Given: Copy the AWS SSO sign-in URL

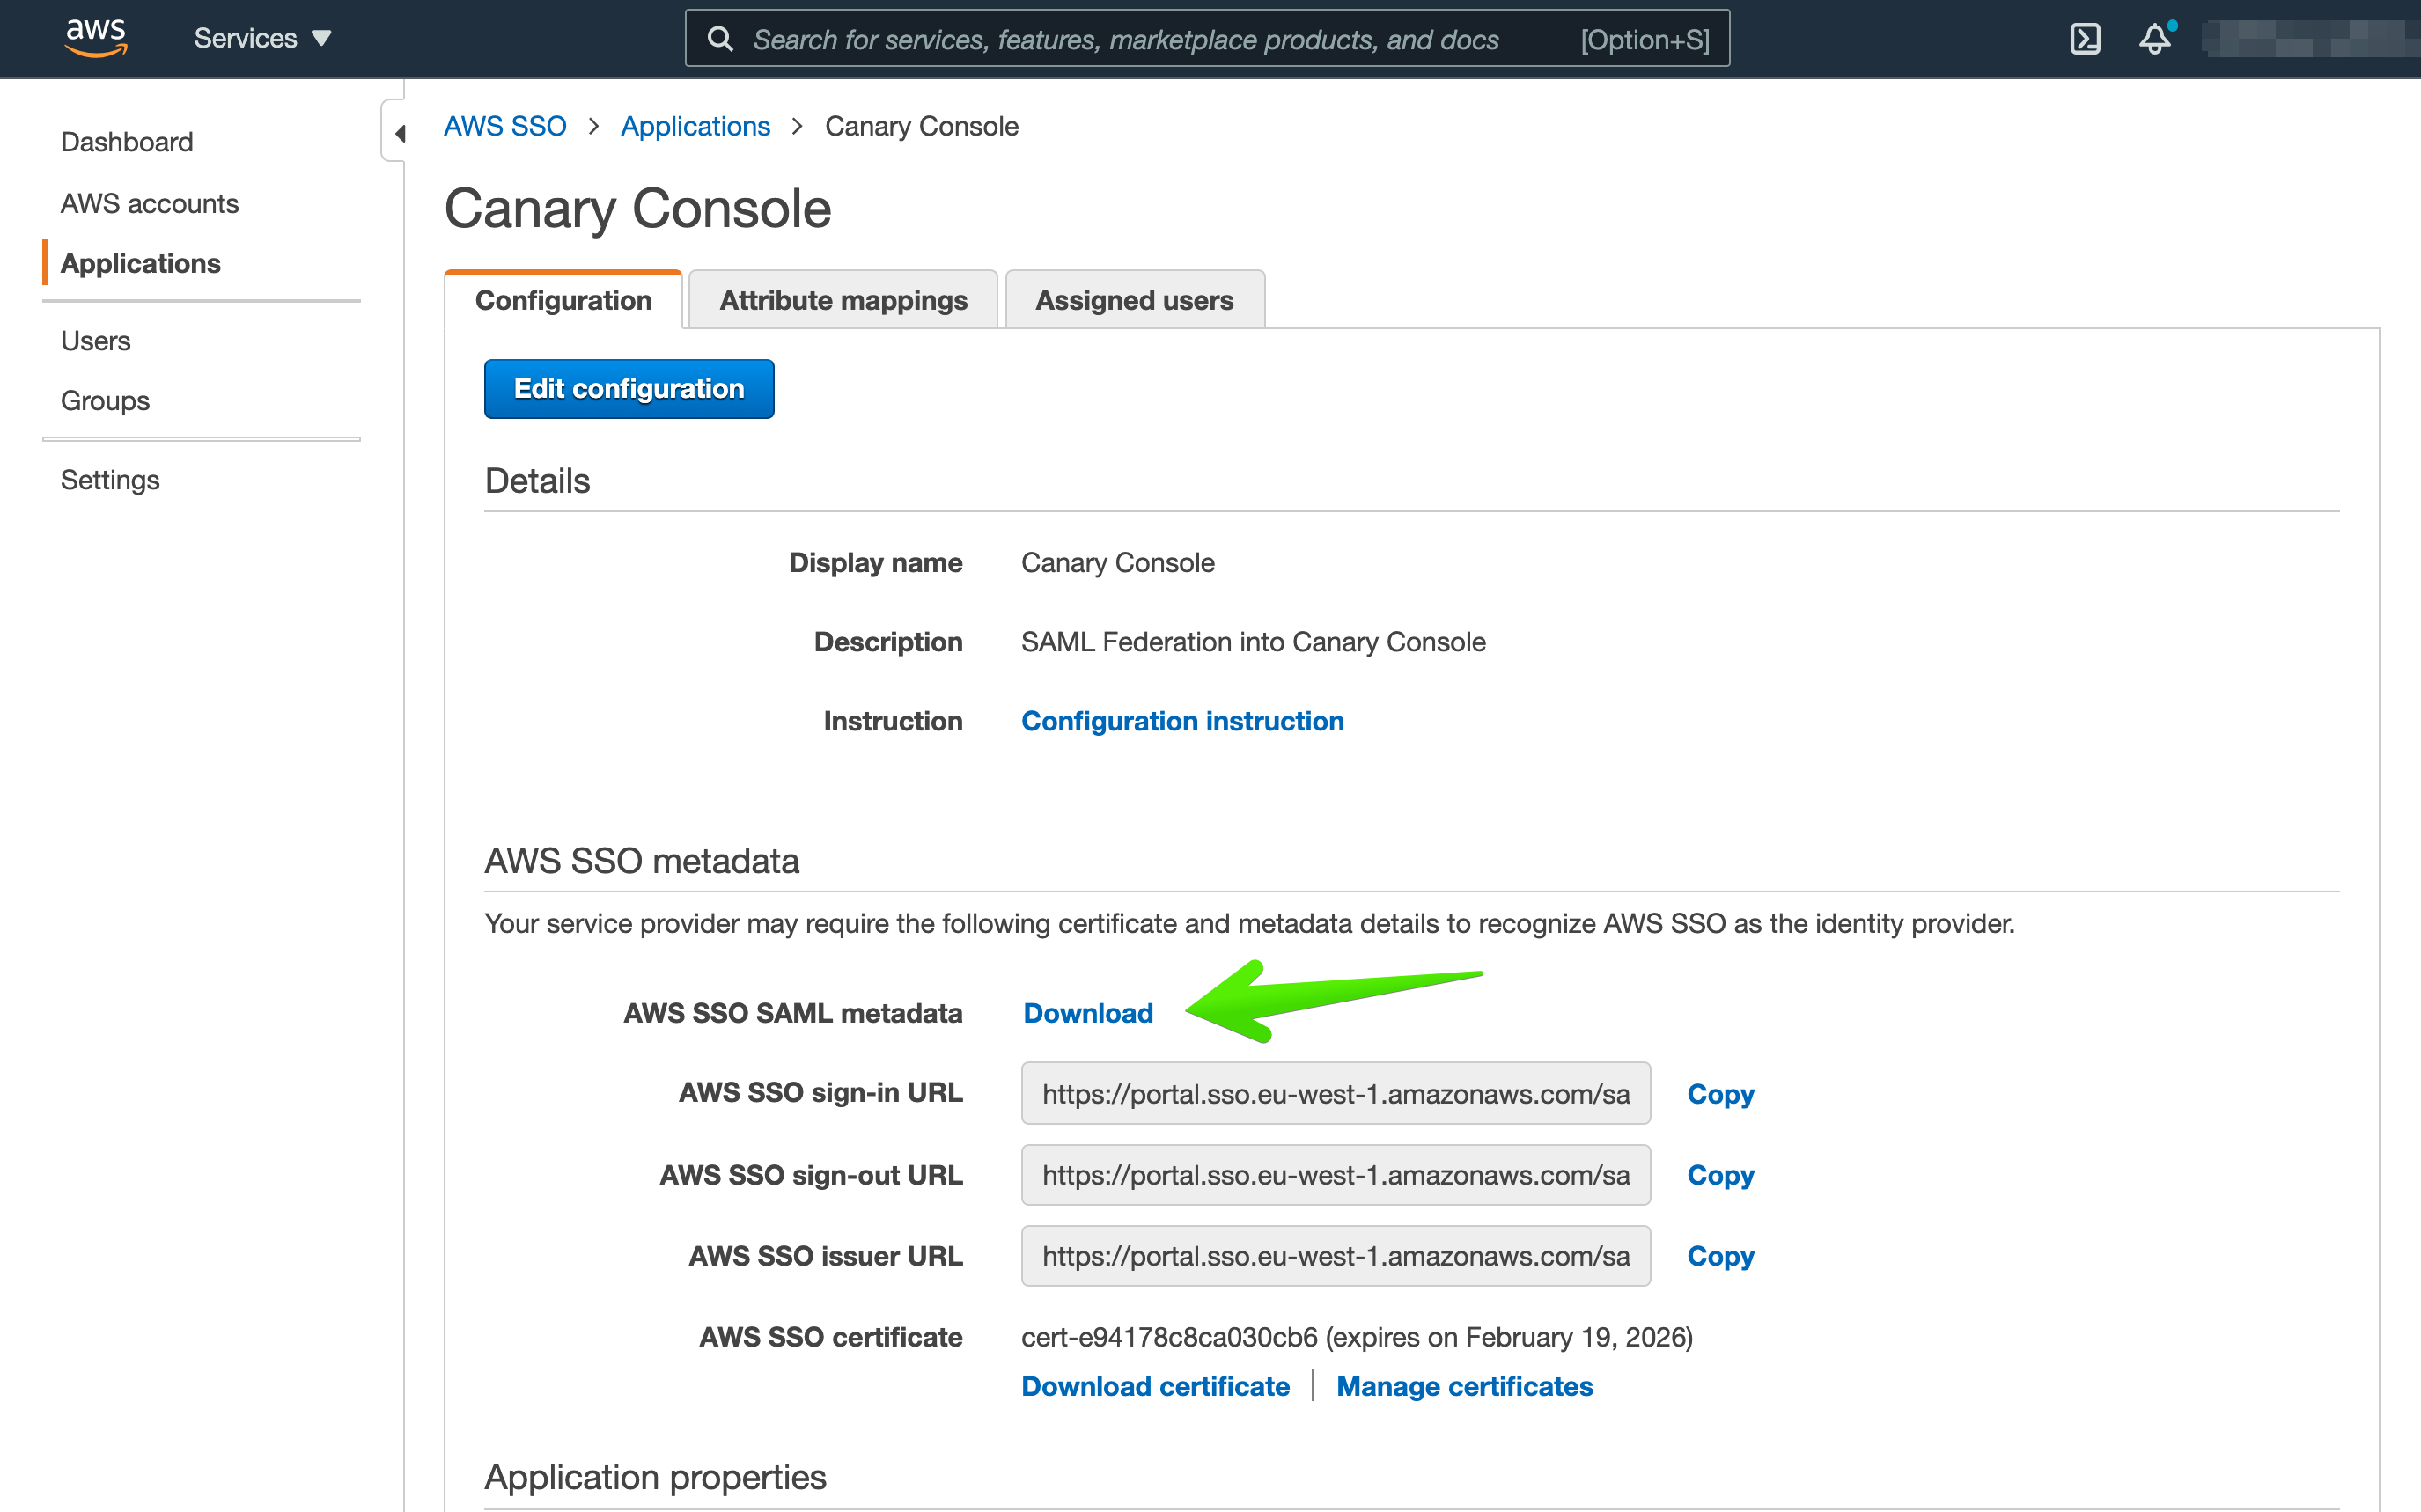Looking at the screenshot, I should click(1720, 1094).
